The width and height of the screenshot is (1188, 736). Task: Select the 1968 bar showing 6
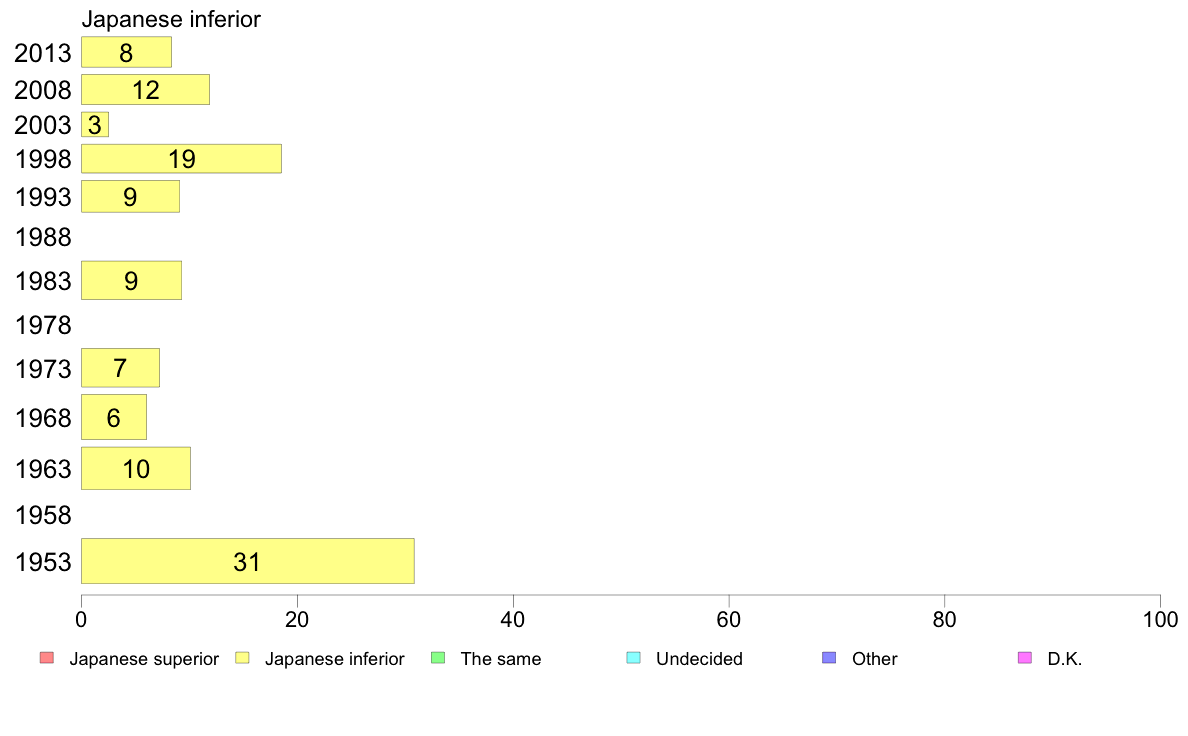click(x=114, y=417)
